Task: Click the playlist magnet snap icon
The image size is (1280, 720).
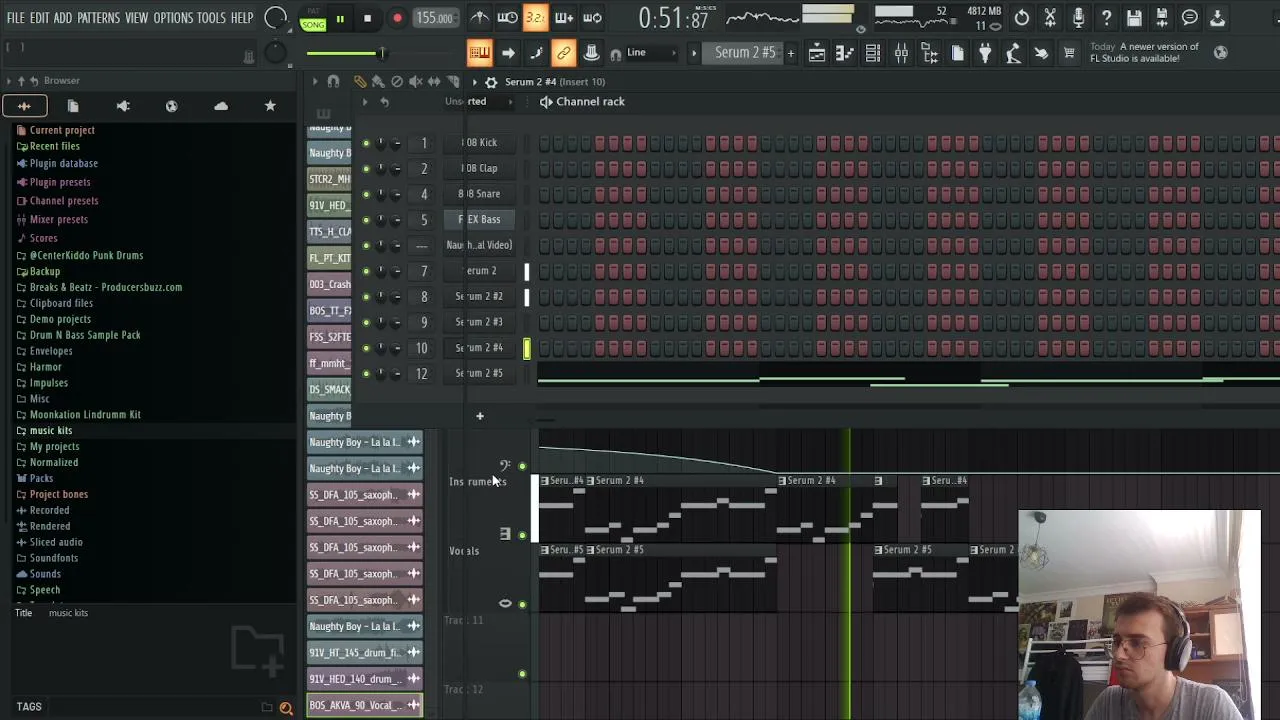Action: click(x=333, y=82)
